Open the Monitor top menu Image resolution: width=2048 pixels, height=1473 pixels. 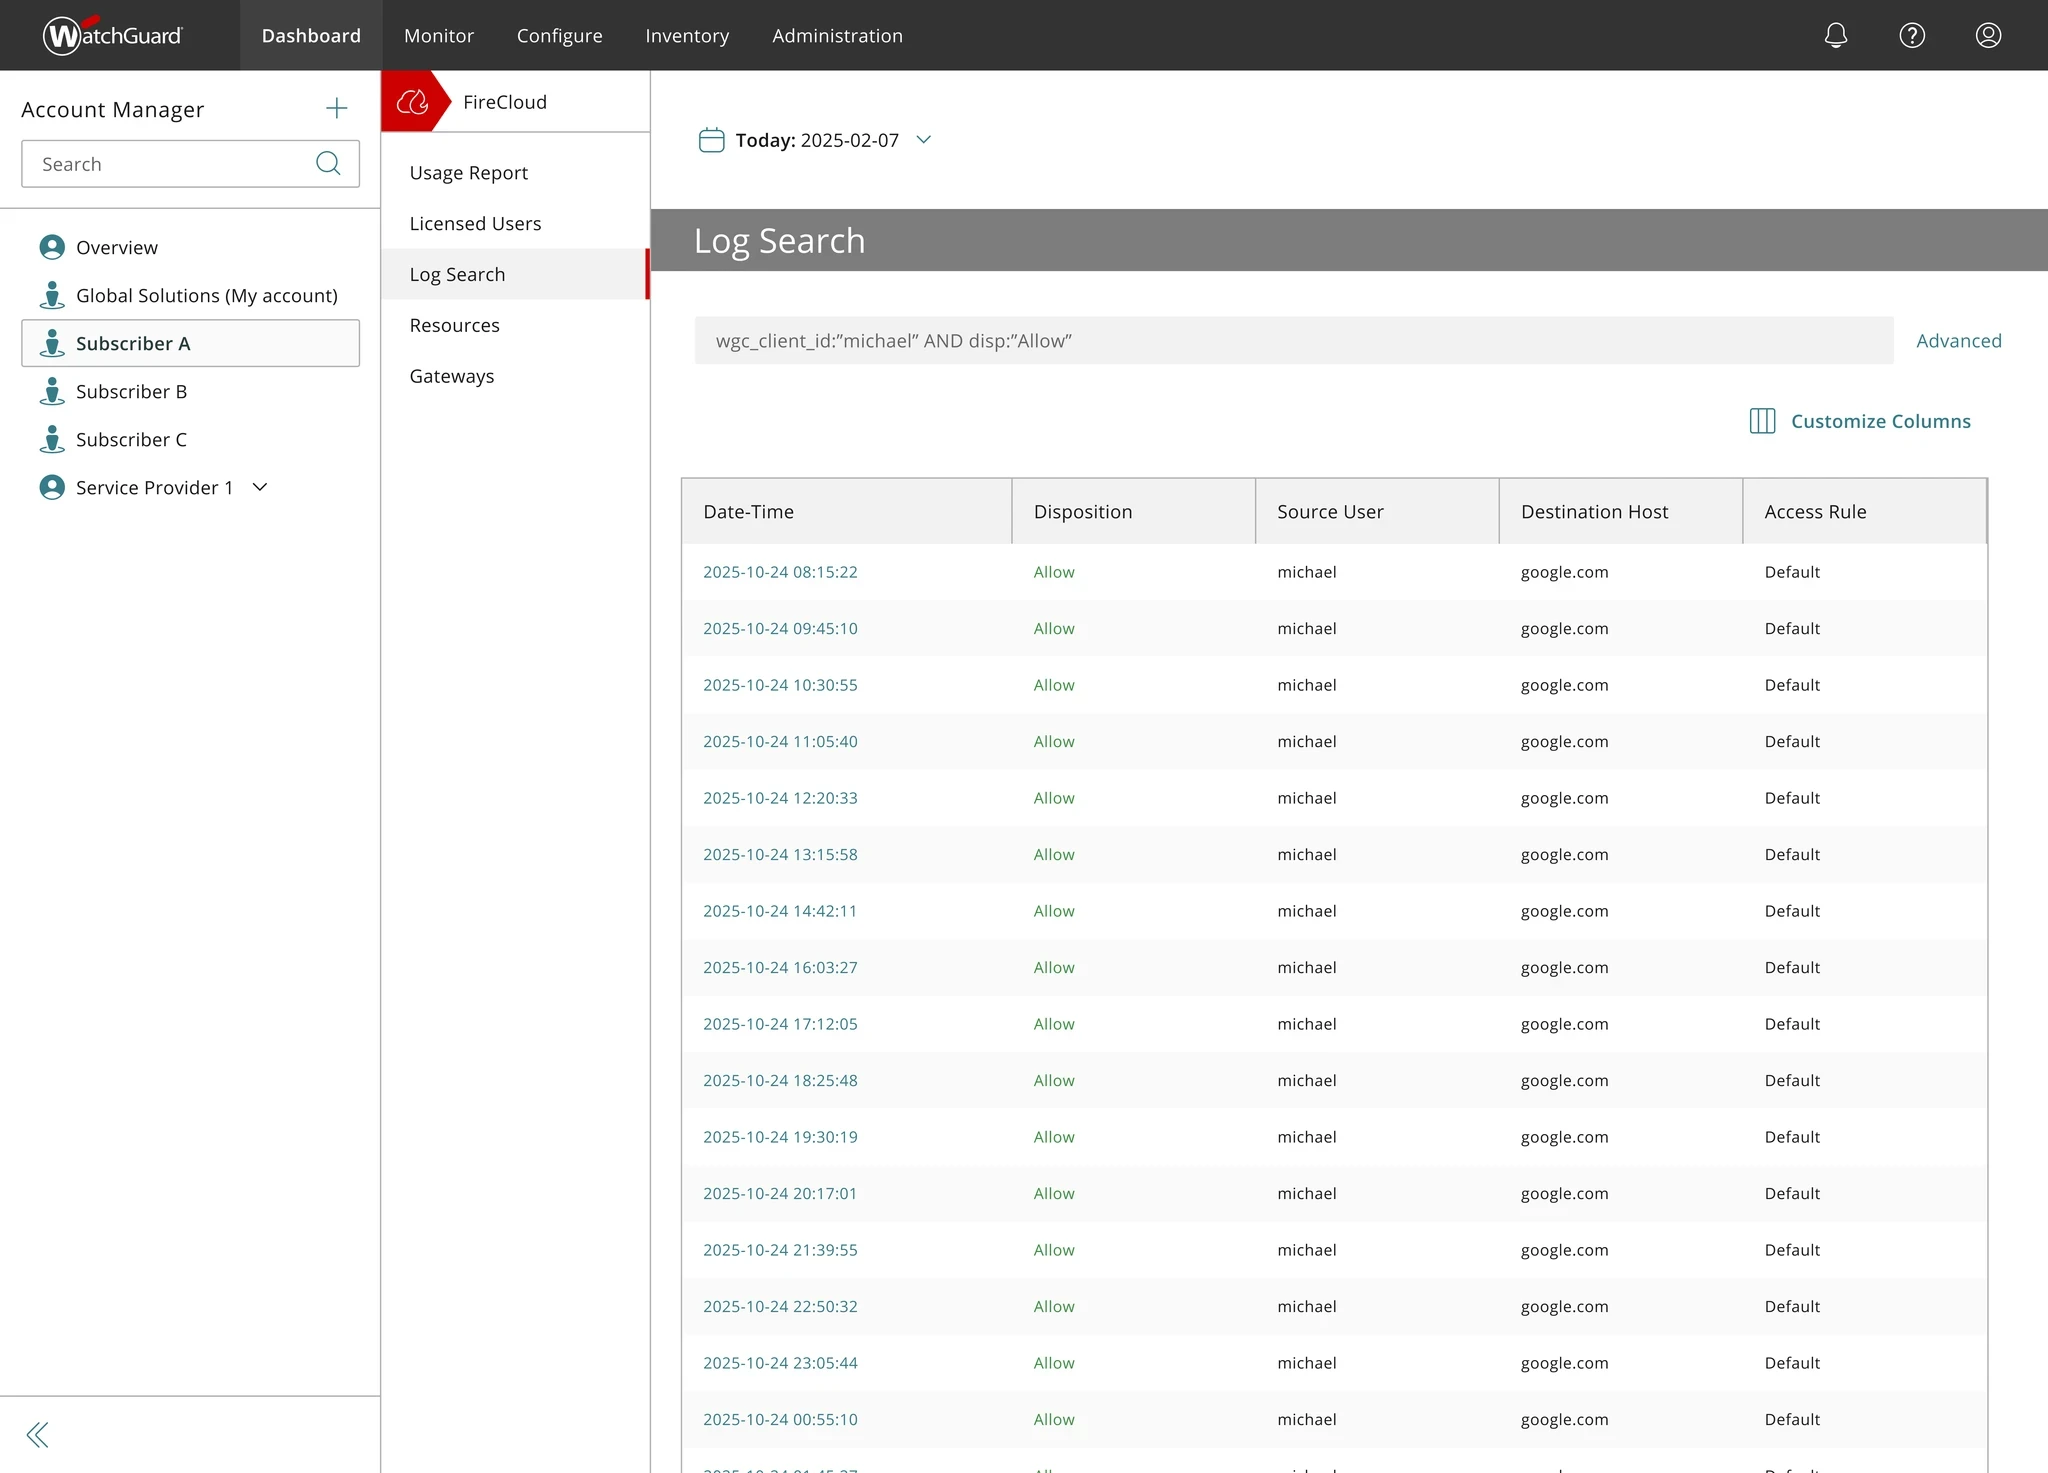coord(439,35)
